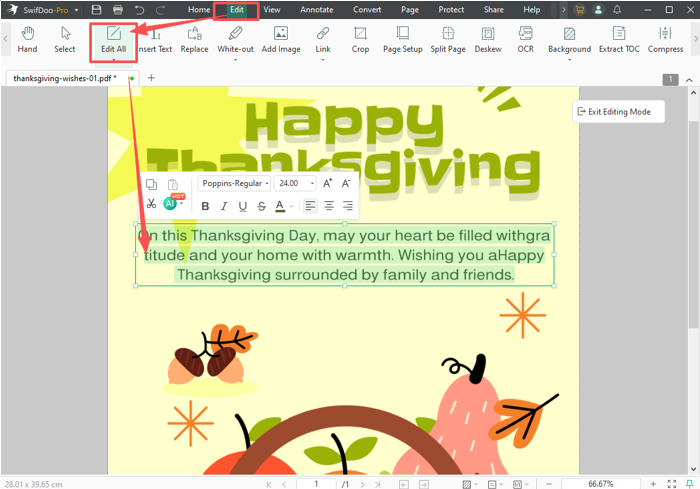This screenshot has width=700, height=489.
Task: Run the Deskew tool
Action: [x=488, y=40]
